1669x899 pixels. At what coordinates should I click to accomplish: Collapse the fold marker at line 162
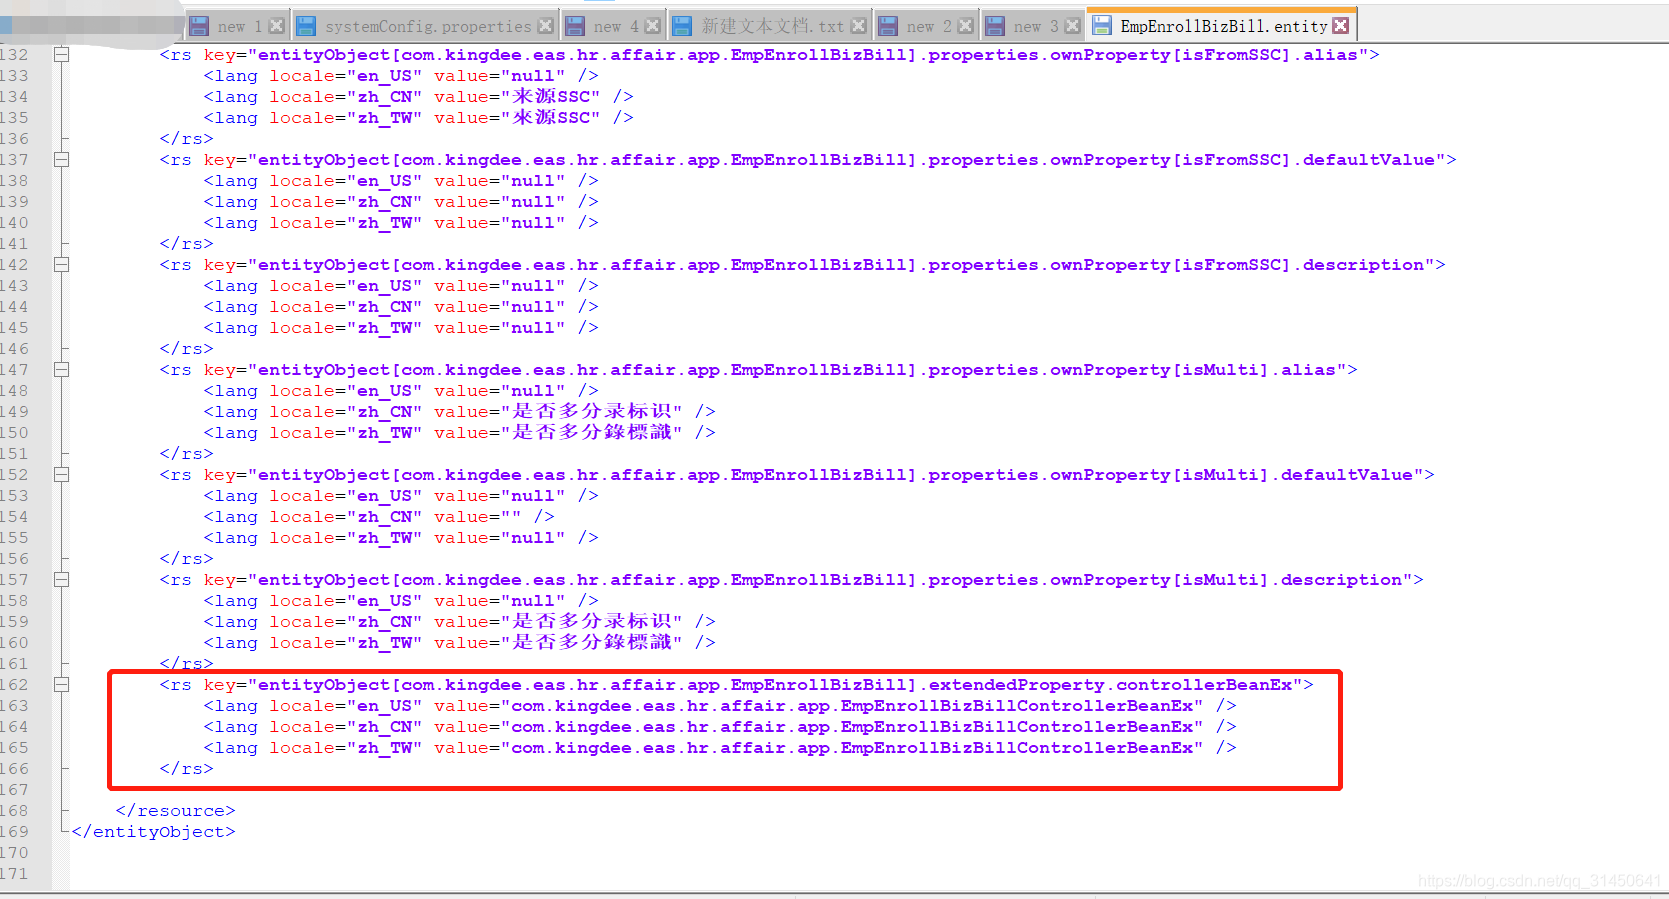tap(61, 685)
